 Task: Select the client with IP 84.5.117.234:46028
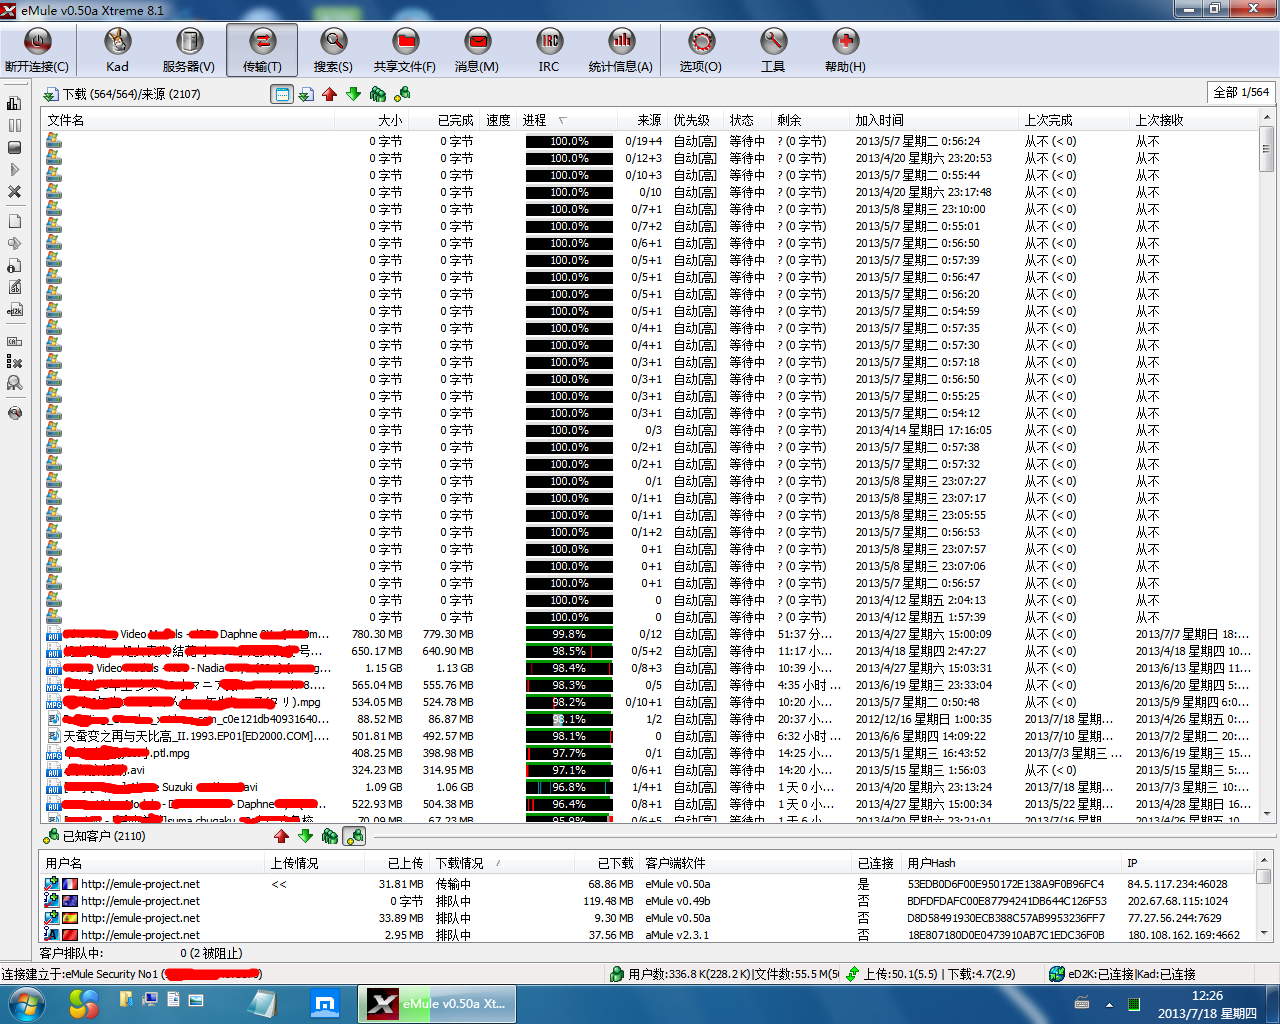(x=648, y=884)
